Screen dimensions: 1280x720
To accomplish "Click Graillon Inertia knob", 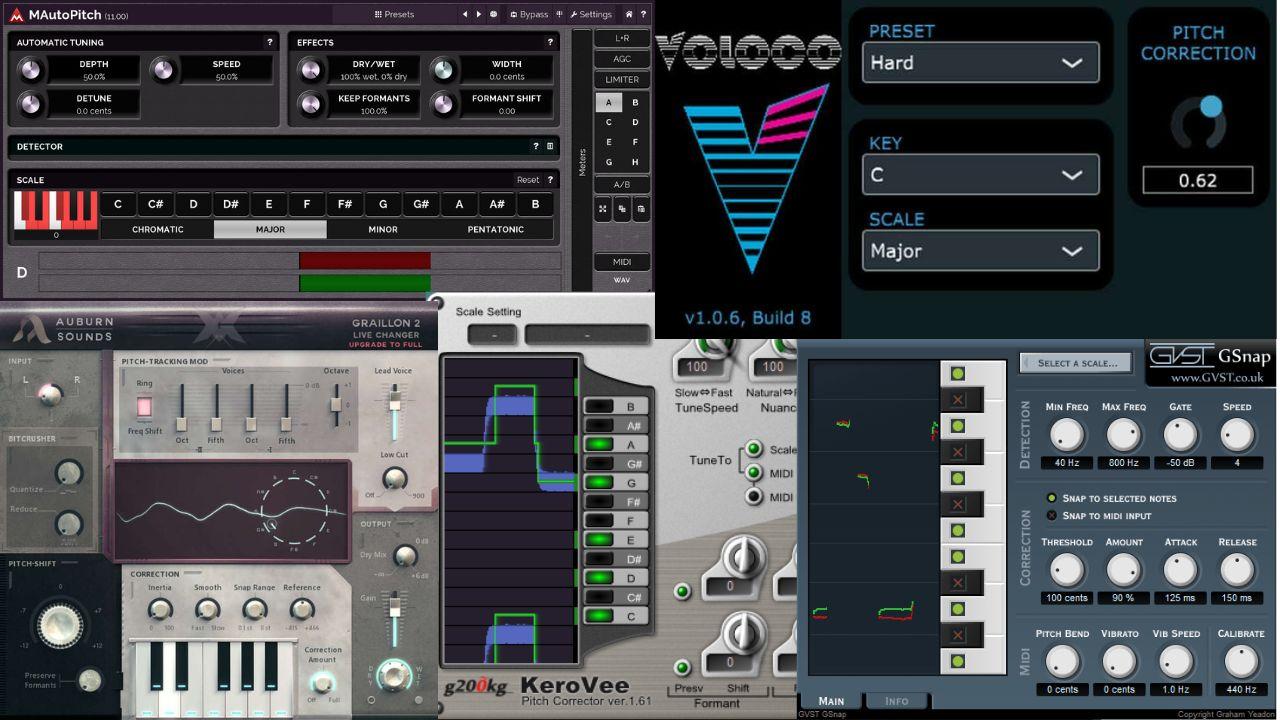I will click(160, 609).
